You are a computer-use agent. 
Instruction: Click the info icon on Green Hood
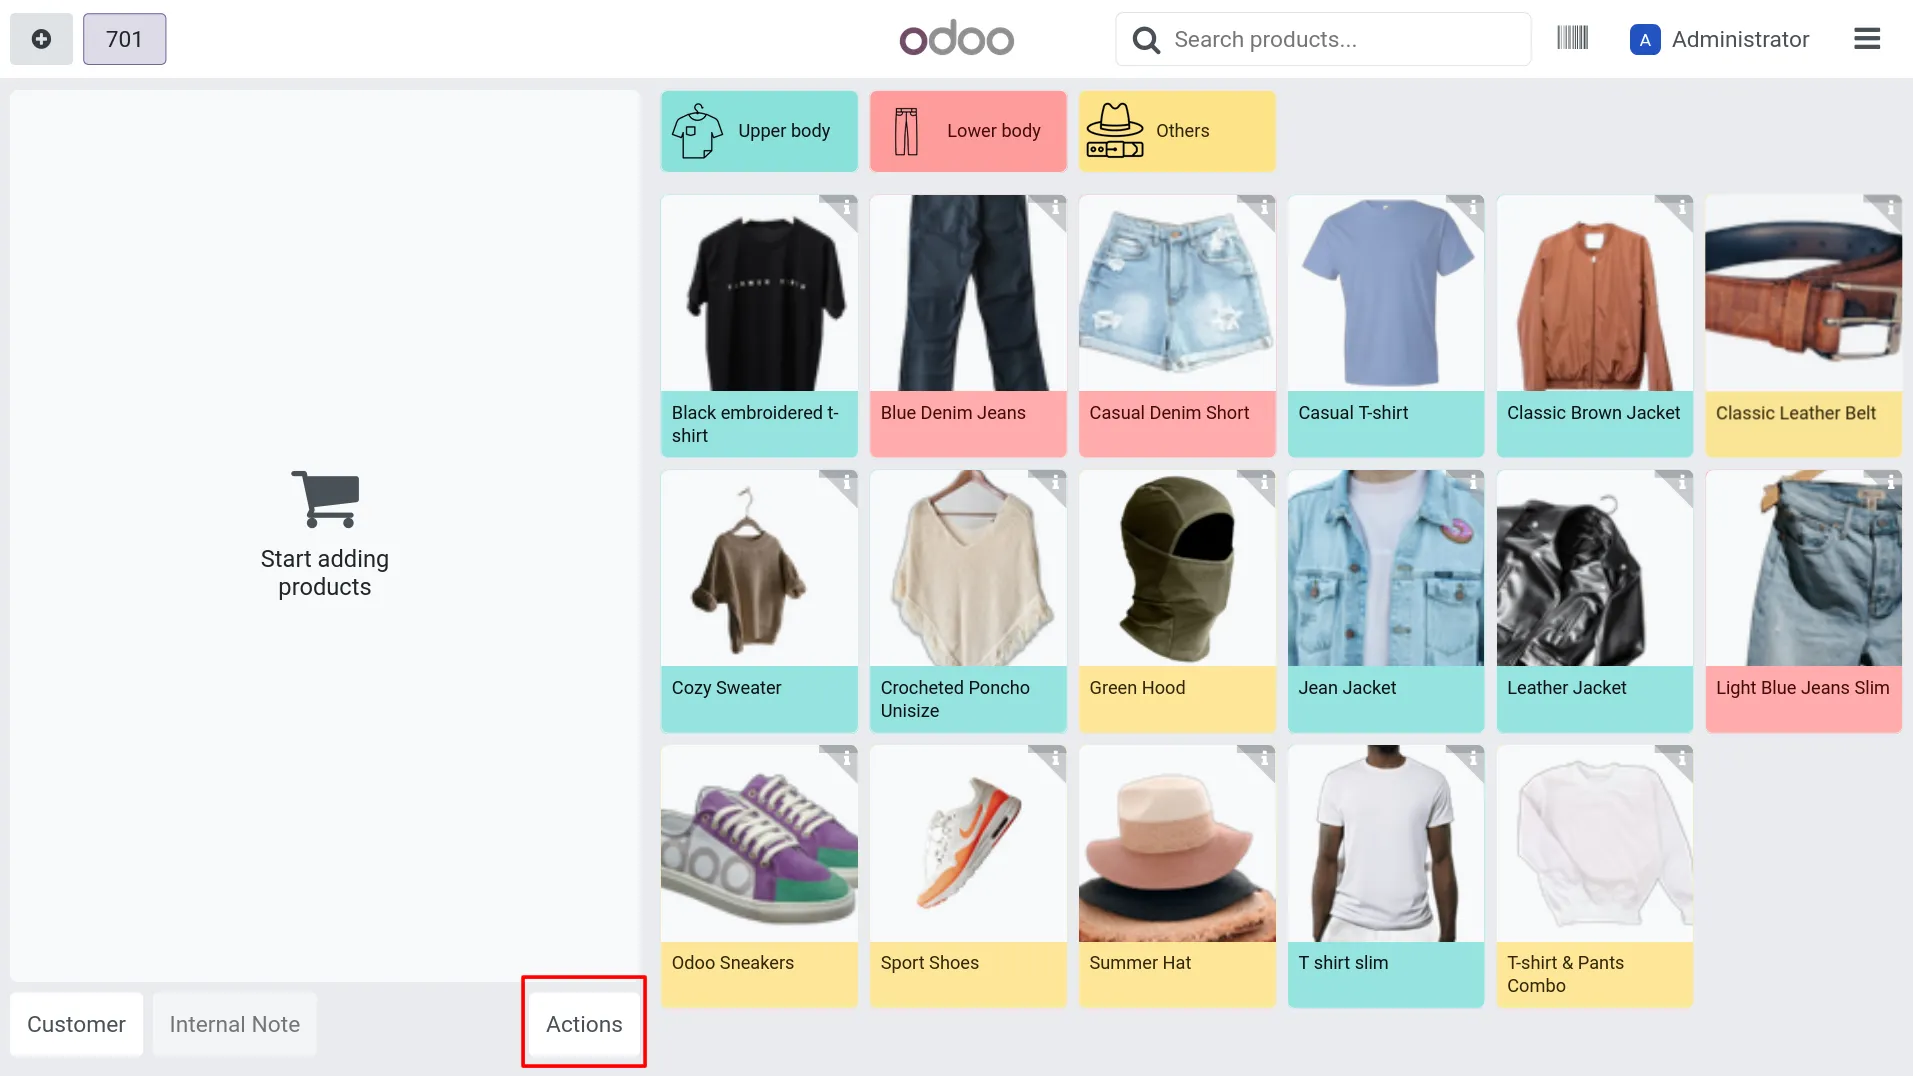point(1263,483)
